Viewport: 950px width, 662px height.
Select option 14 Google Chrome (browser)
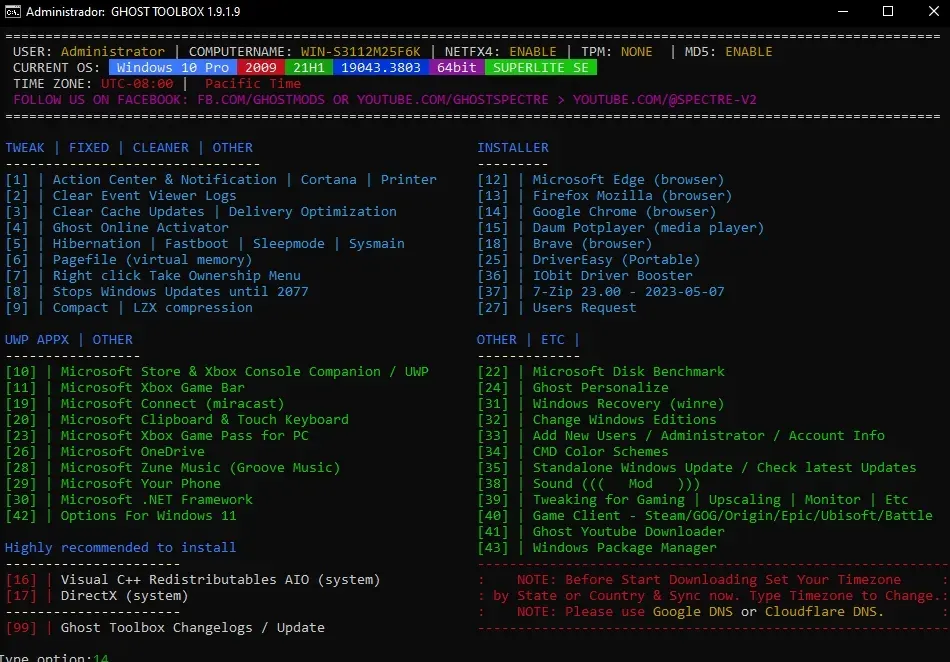pyautogui.click(x=596, y=211)
